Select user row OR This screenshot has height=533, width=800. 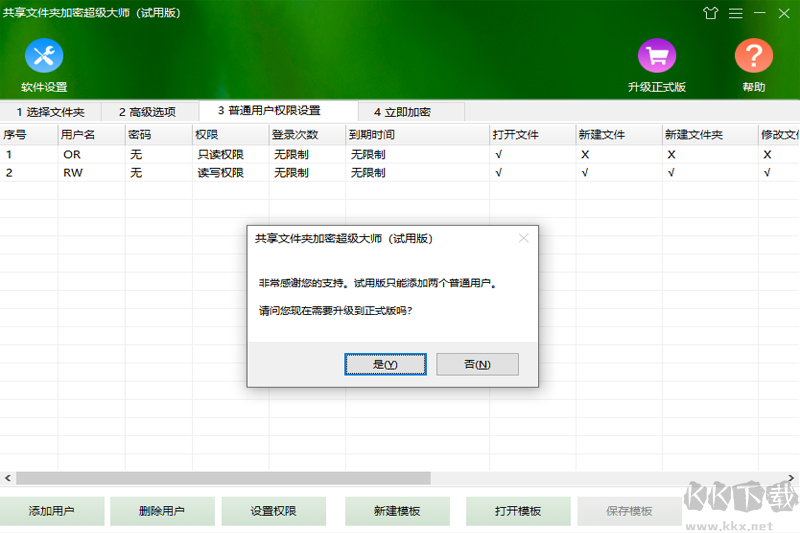click(x=400, y=154)
